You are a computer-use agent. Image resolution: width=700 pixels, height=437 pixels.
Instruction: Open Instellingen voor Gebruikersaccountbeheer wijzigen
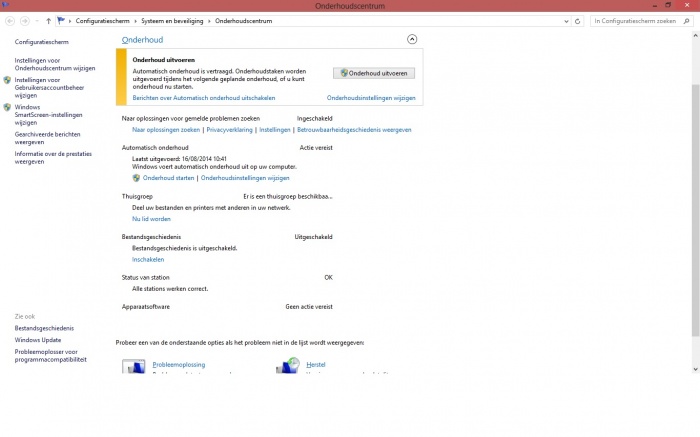pyautogui.click(x=49, y=87)
